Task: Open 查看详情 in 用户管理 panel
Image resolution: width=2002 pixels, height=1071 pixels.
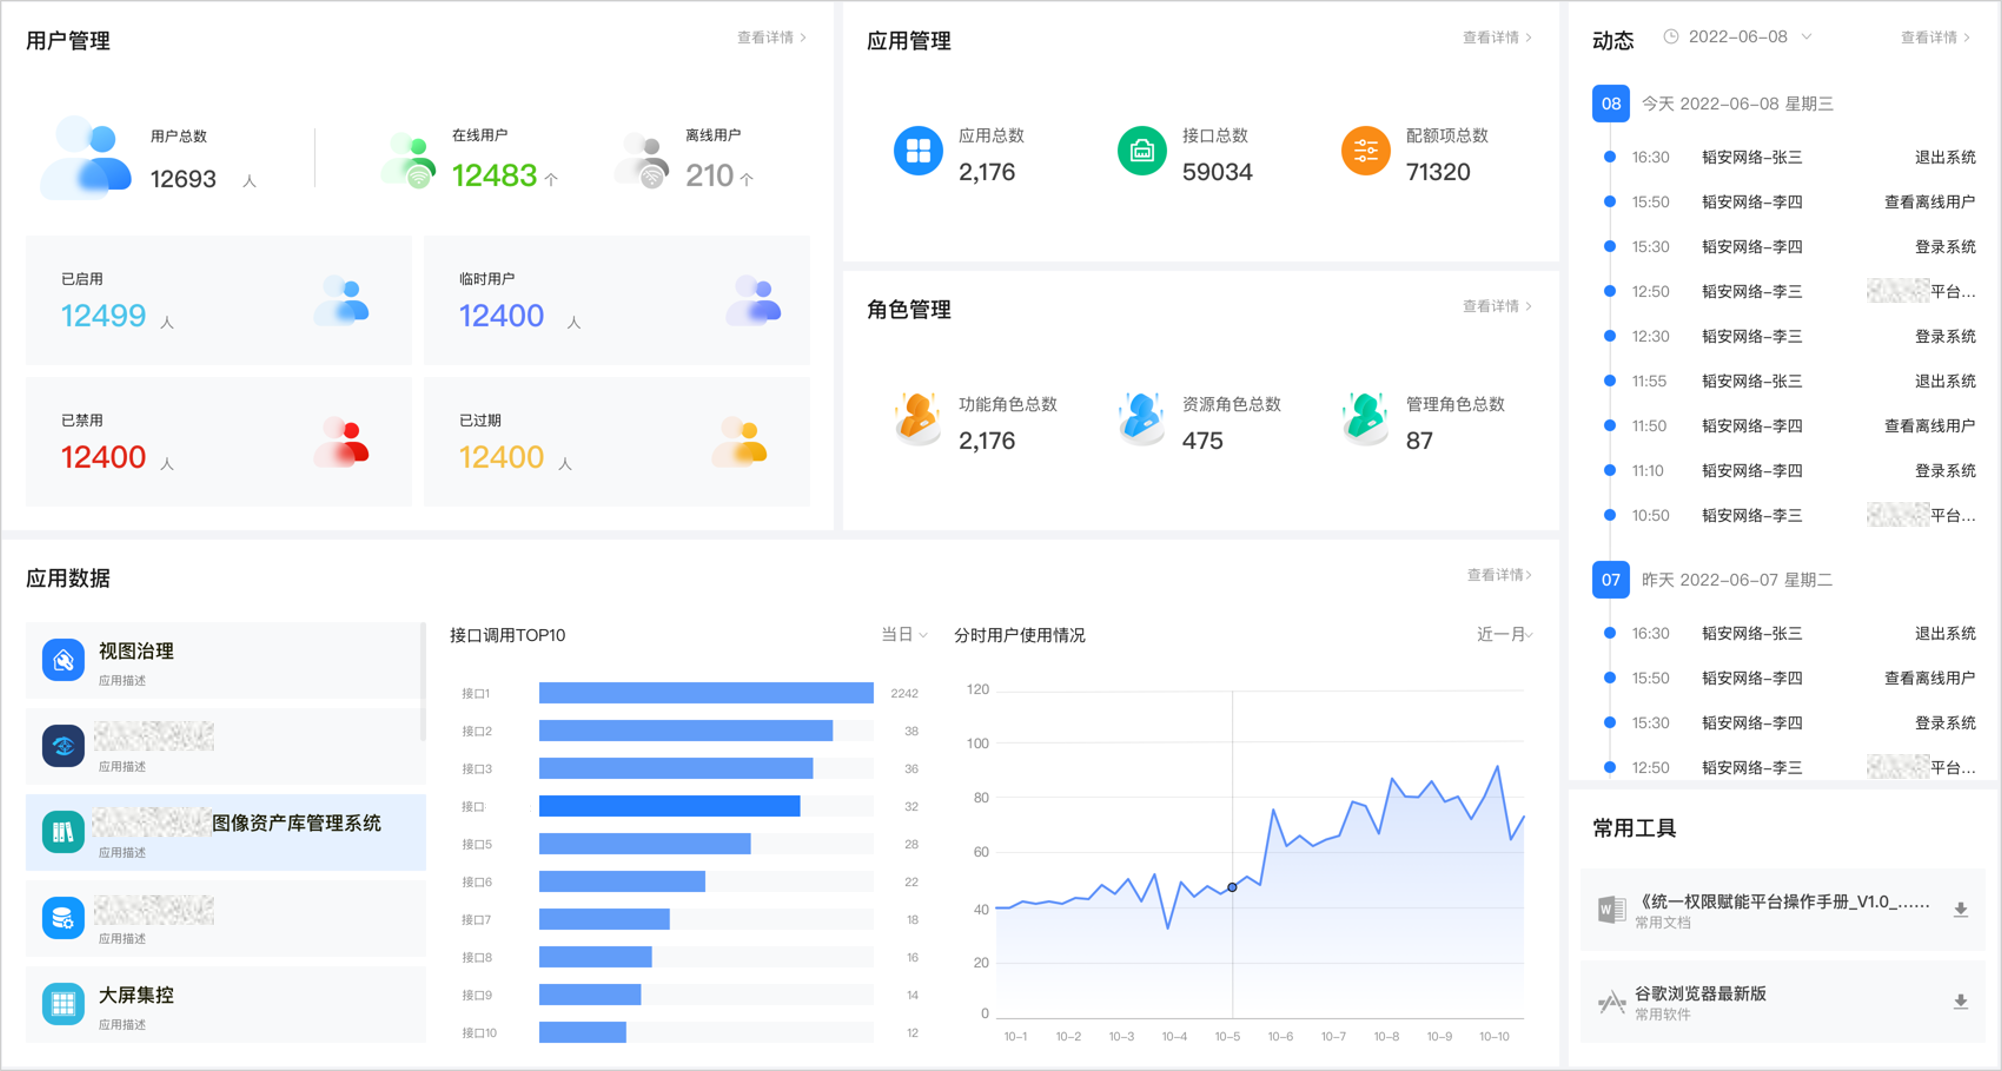Action: [x=771, y=38]
